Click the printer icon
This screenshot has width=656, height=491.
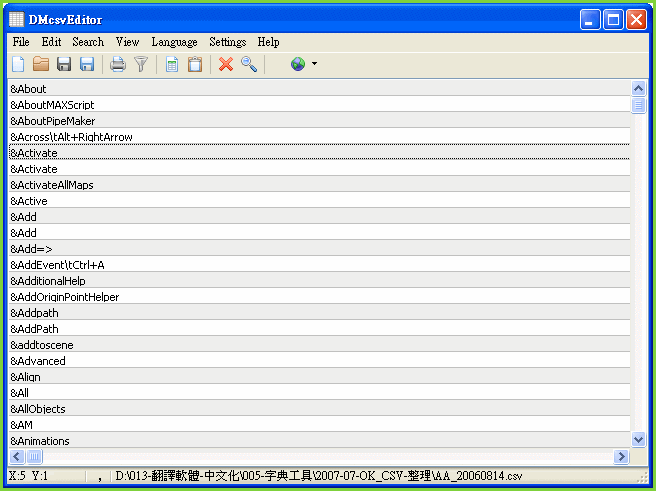pyautogui.click(x=118, y=64)
